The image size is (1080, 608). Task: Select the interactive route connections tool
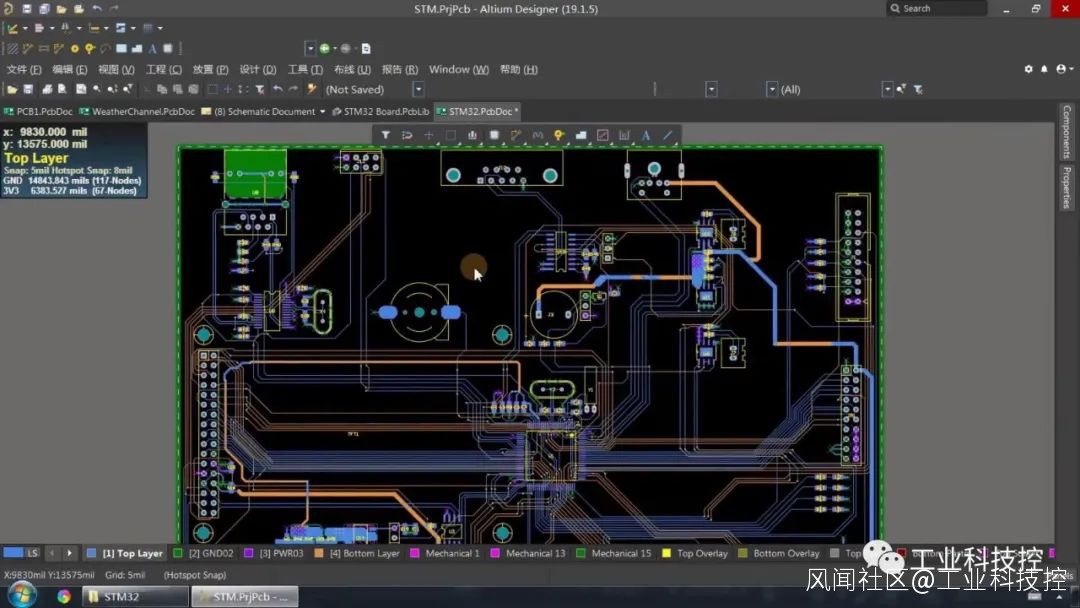point(516,135)
